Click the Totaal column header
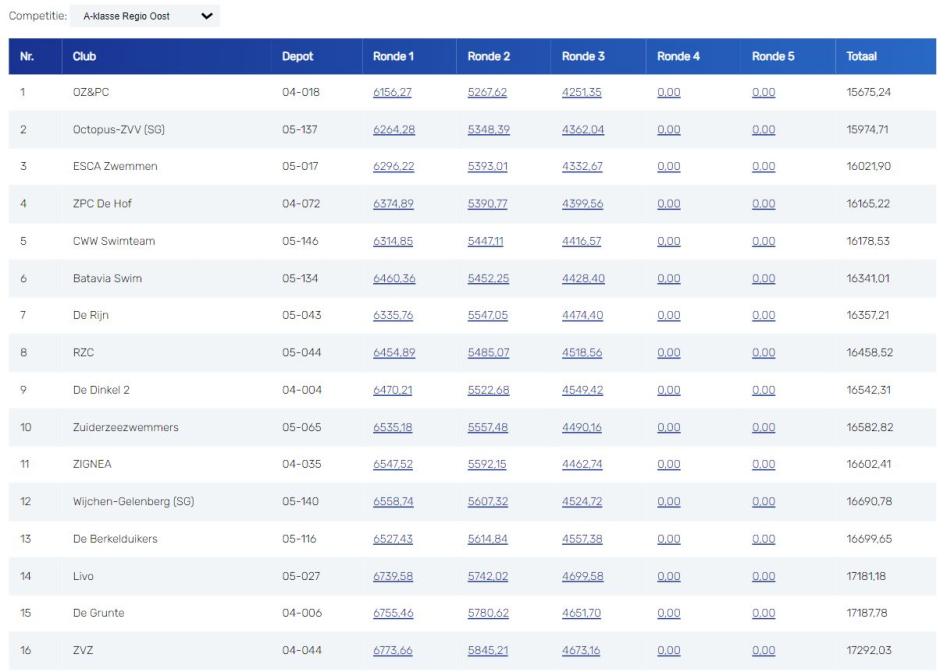This screenshot has height=672, width=940. click(x=862, y=57)
